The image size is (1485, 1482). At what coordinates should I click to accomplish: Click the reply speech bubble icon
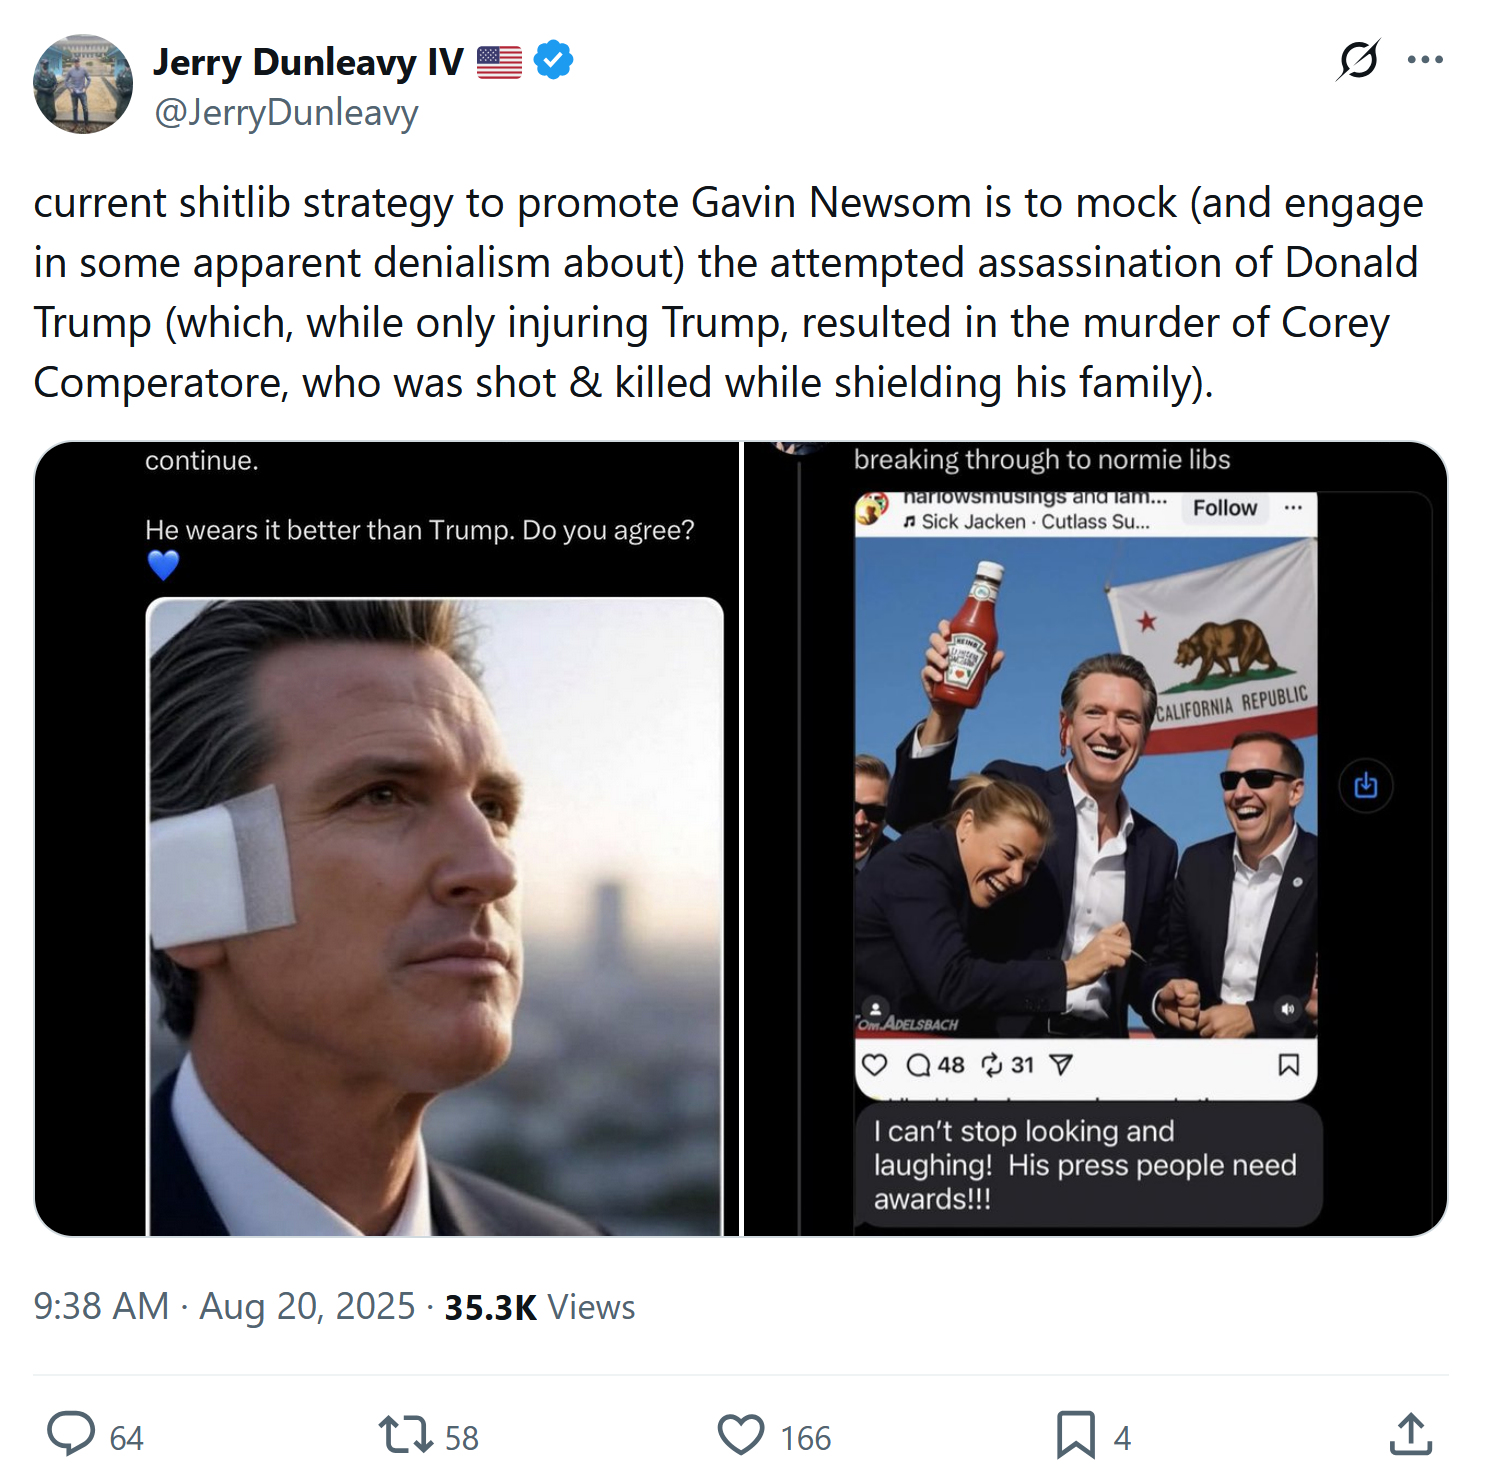pyautogui.click(x=71, y=1435)
